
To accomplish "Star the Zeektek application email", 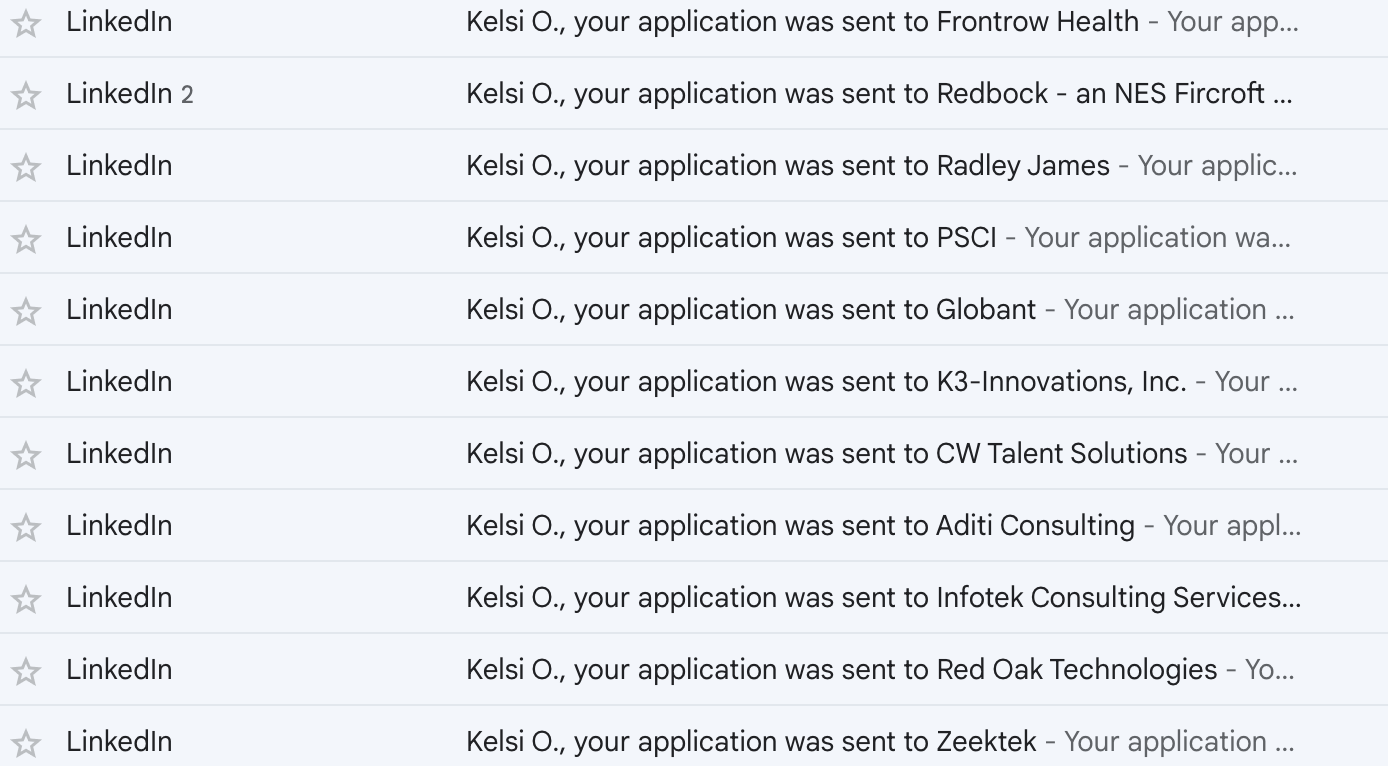I will click(26, 743).
